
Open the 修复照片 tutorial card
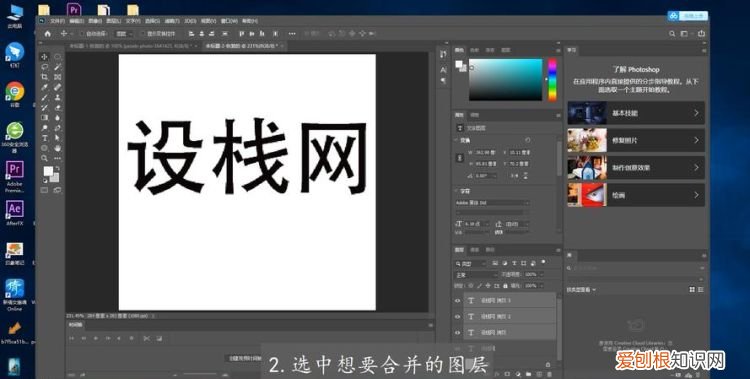(636, 141)
